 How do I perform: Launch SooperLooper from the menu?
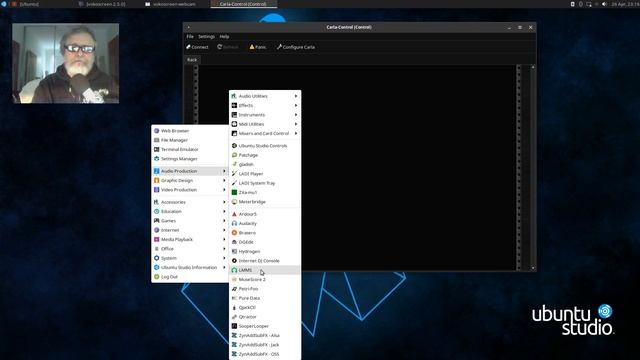(x=265, y=326)
